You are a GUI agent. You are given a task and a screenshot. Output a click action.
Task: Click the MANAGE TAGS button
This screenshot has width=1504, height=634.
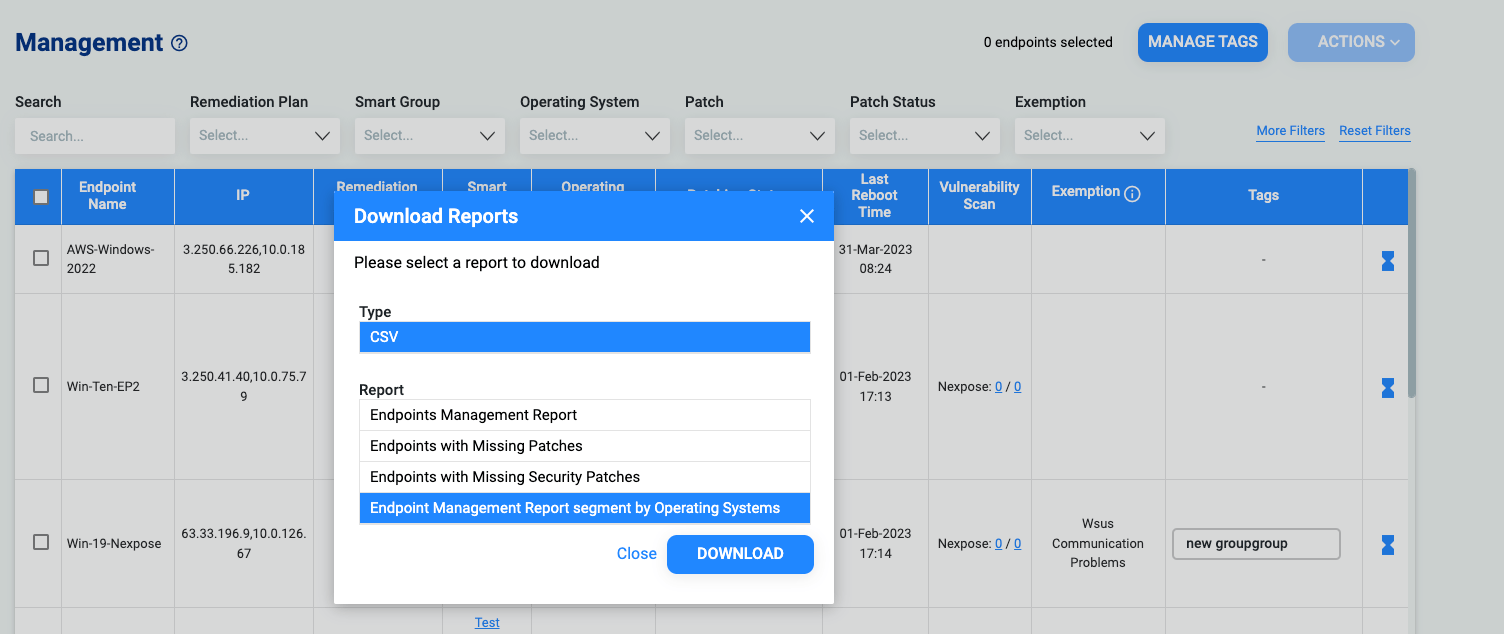pos(1202,42)
